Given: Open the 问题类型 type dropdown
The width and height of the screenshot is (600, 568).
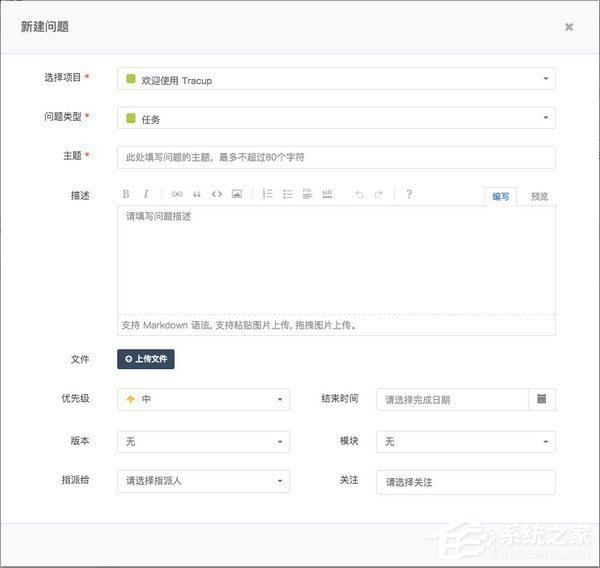Looking at the screenshot, I should [336, 118].
